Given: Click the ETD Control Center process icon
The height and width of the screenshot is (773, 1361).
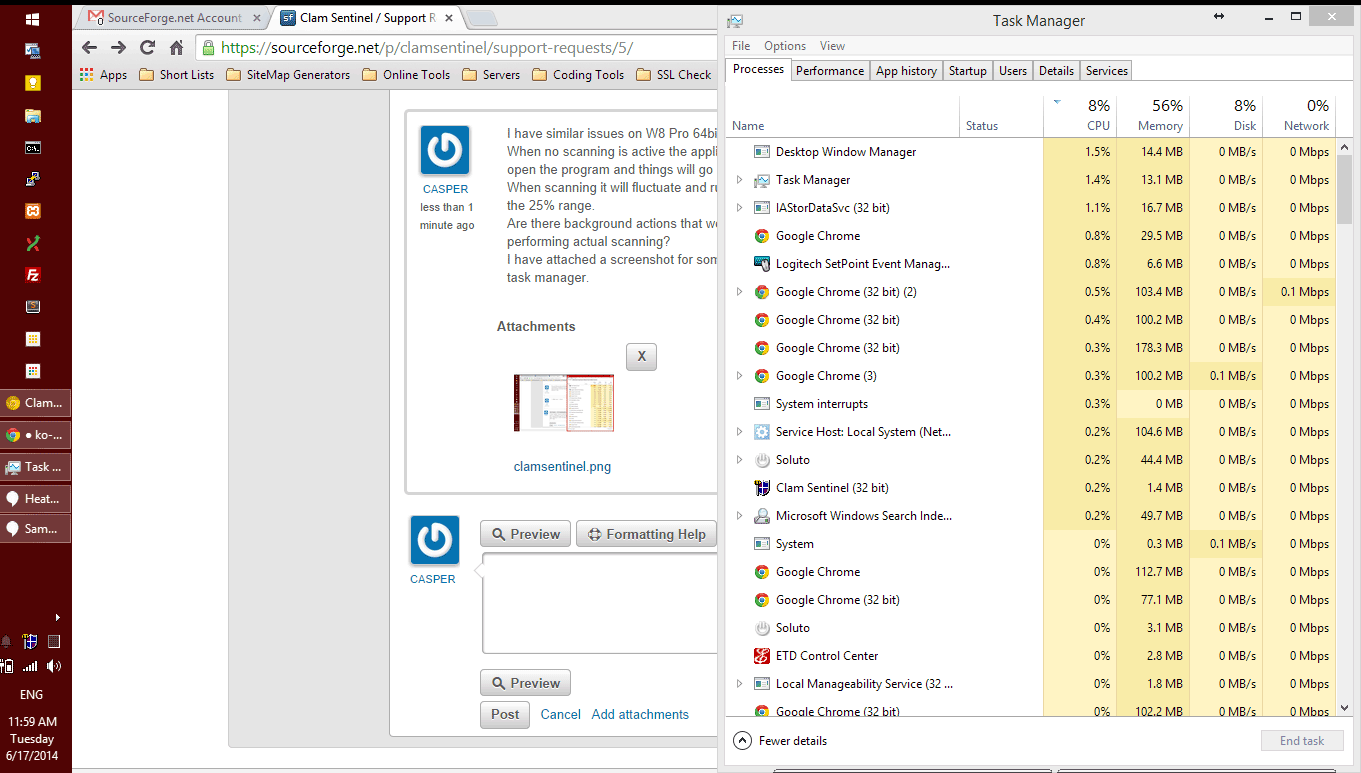Looking at the screenshot, I should coord(761,656).
